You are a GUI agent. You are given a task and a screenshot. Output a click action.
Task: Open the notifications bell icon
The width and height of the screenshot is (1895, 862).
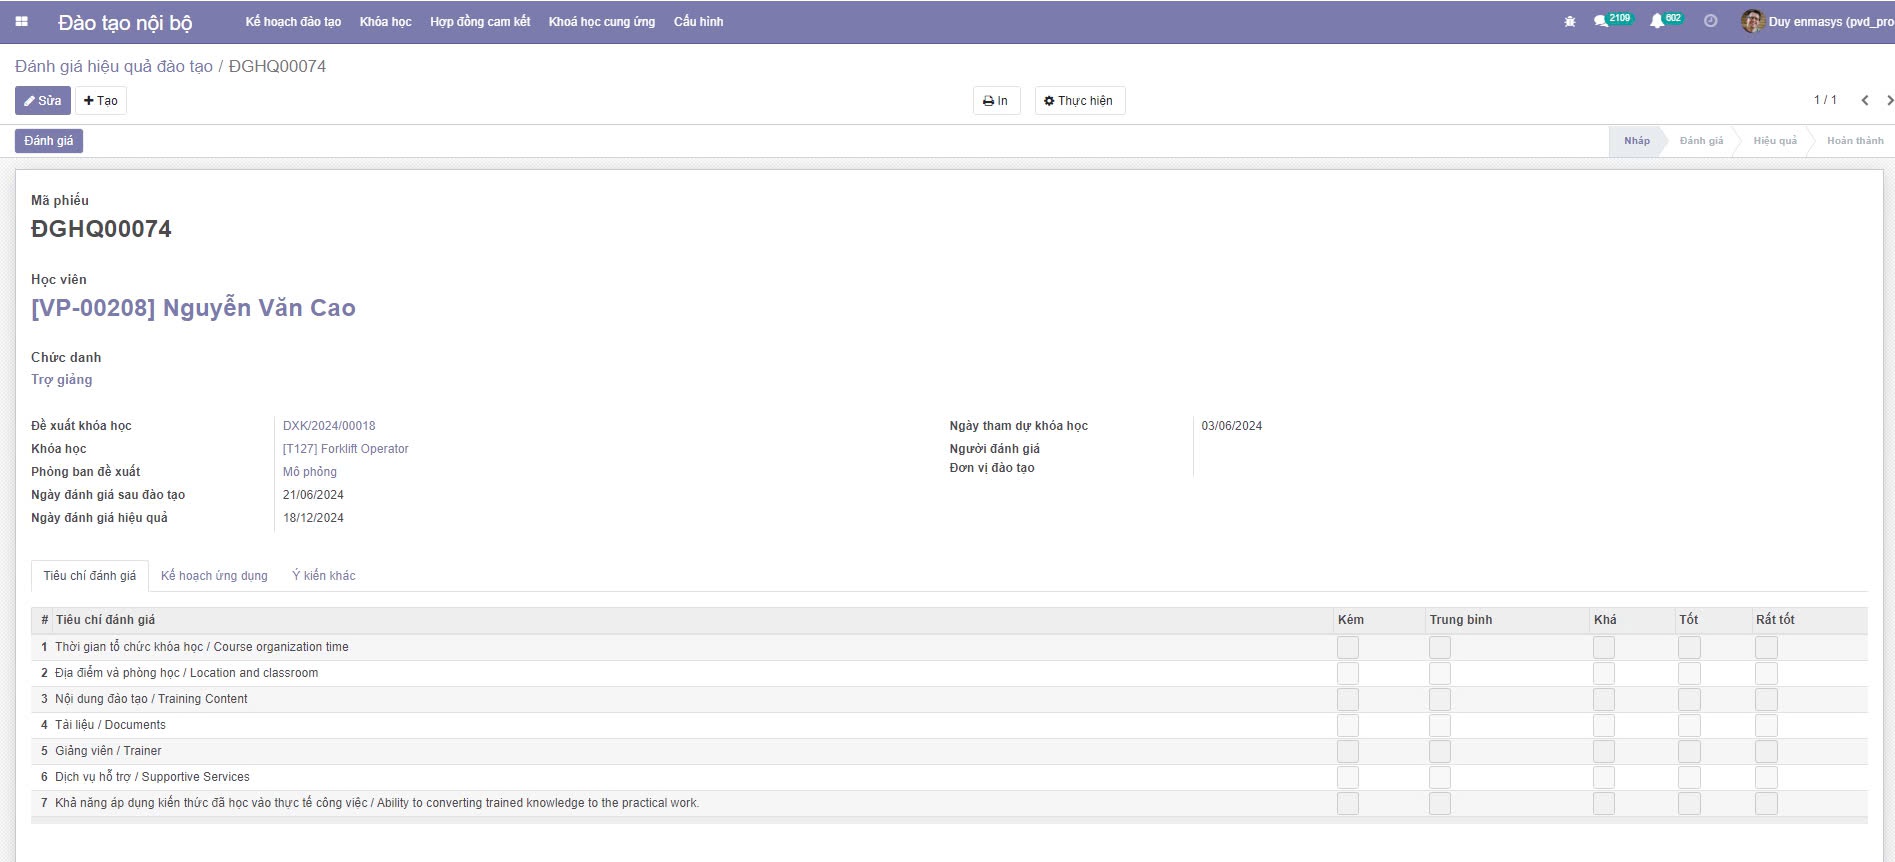[1657, 21]
